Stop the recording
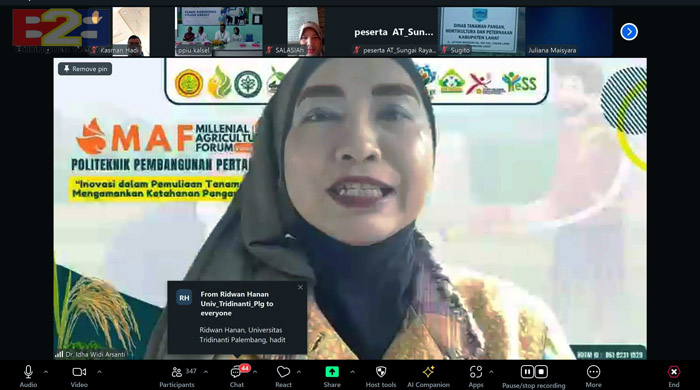 (541, 372)
